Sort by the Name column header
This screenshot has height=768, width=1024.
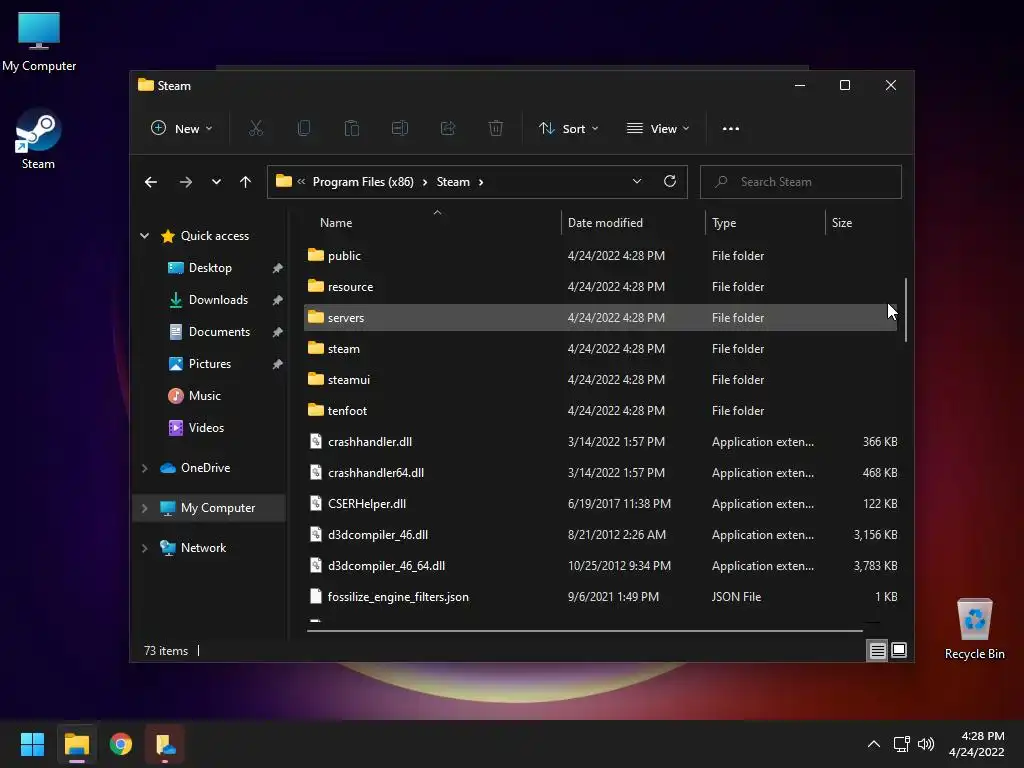point(432,223)
